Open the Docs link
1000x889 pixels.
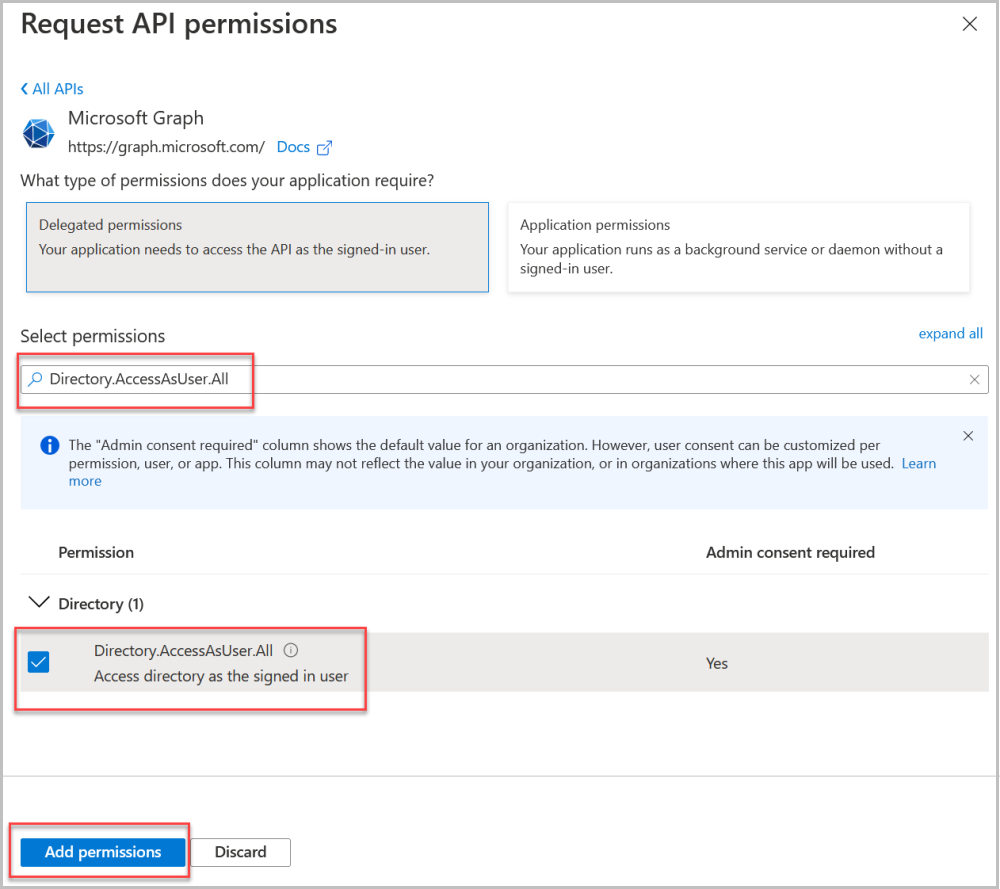[293, 147]
